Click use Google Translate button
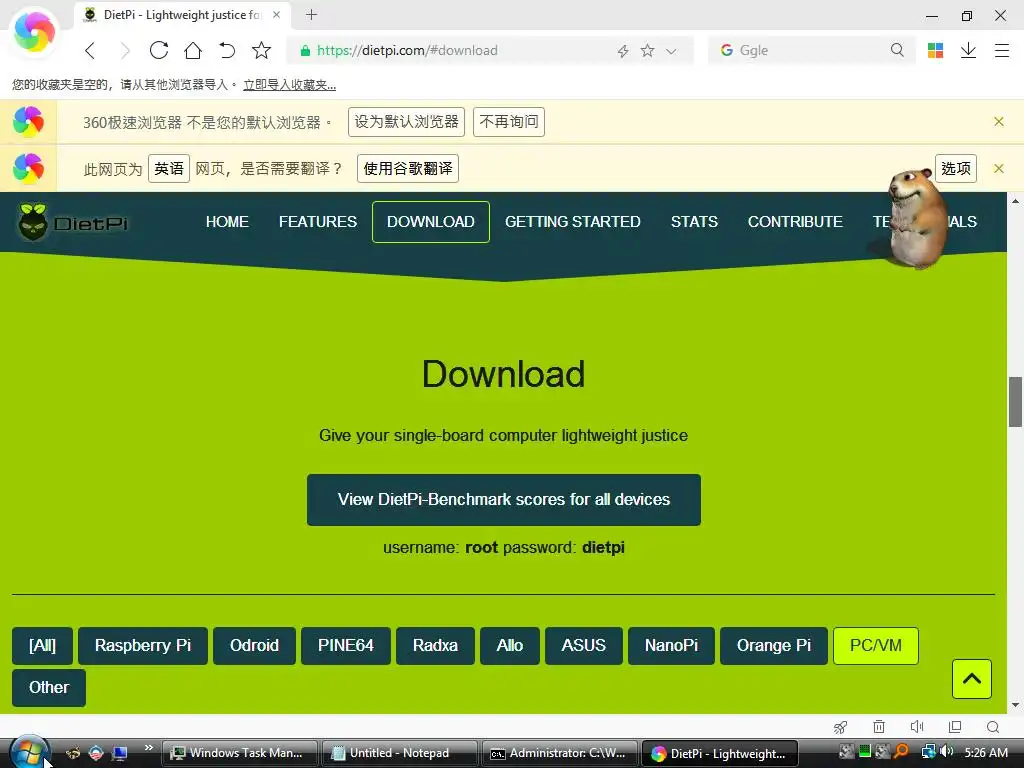Screen dimensions: 1024x768 (408, 168)
